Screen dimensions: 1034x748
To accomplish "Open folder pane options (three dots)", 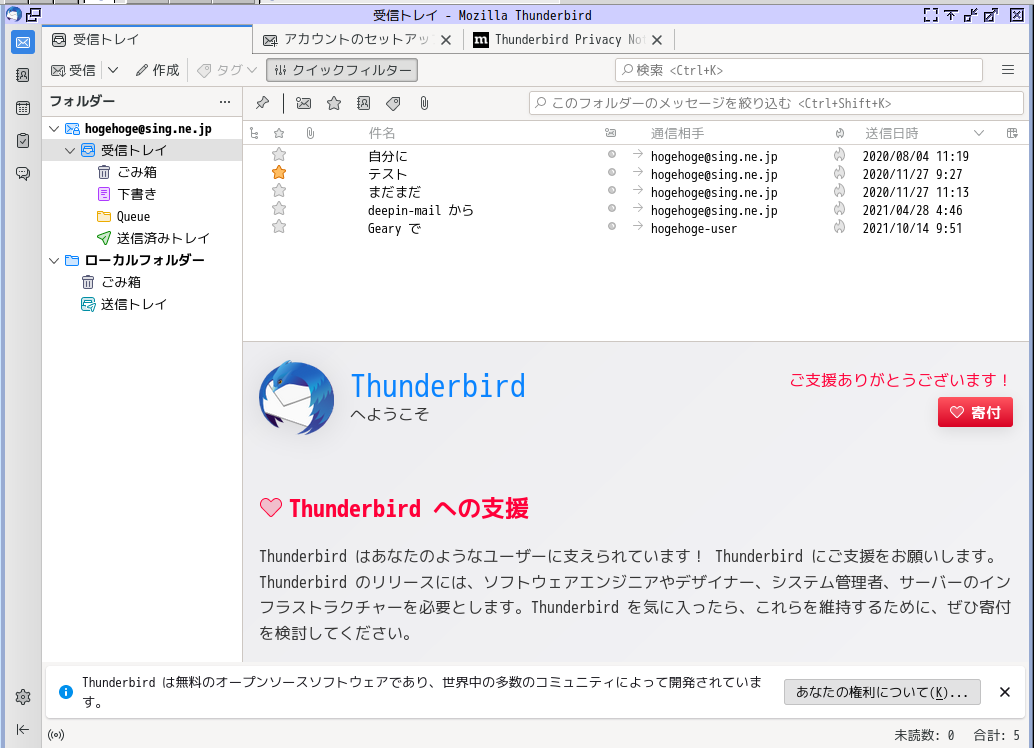I will click(x=225, y=102).
